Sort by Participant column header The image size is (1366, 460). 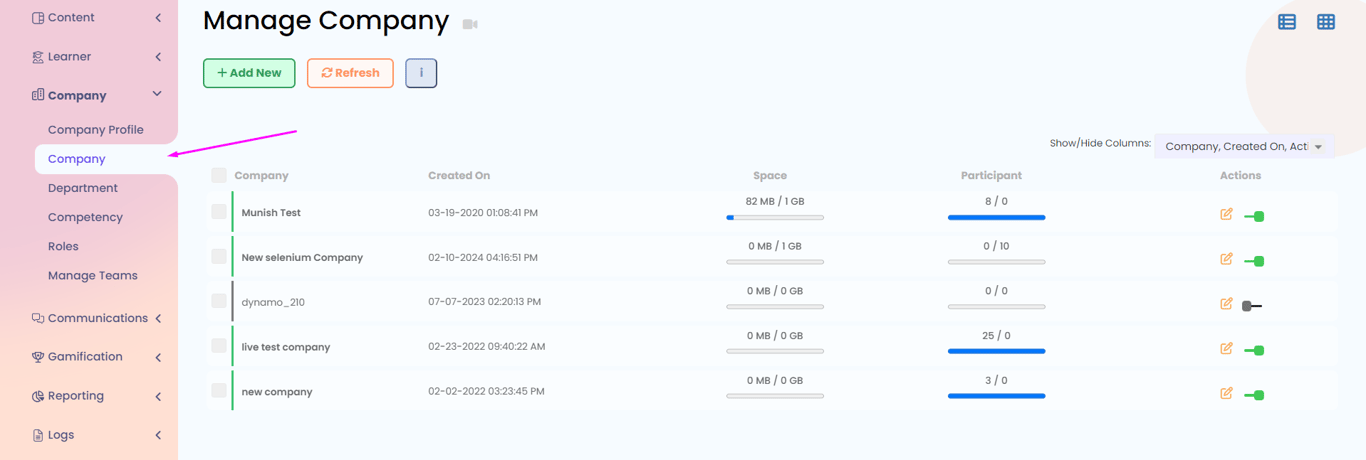(992, 175)
